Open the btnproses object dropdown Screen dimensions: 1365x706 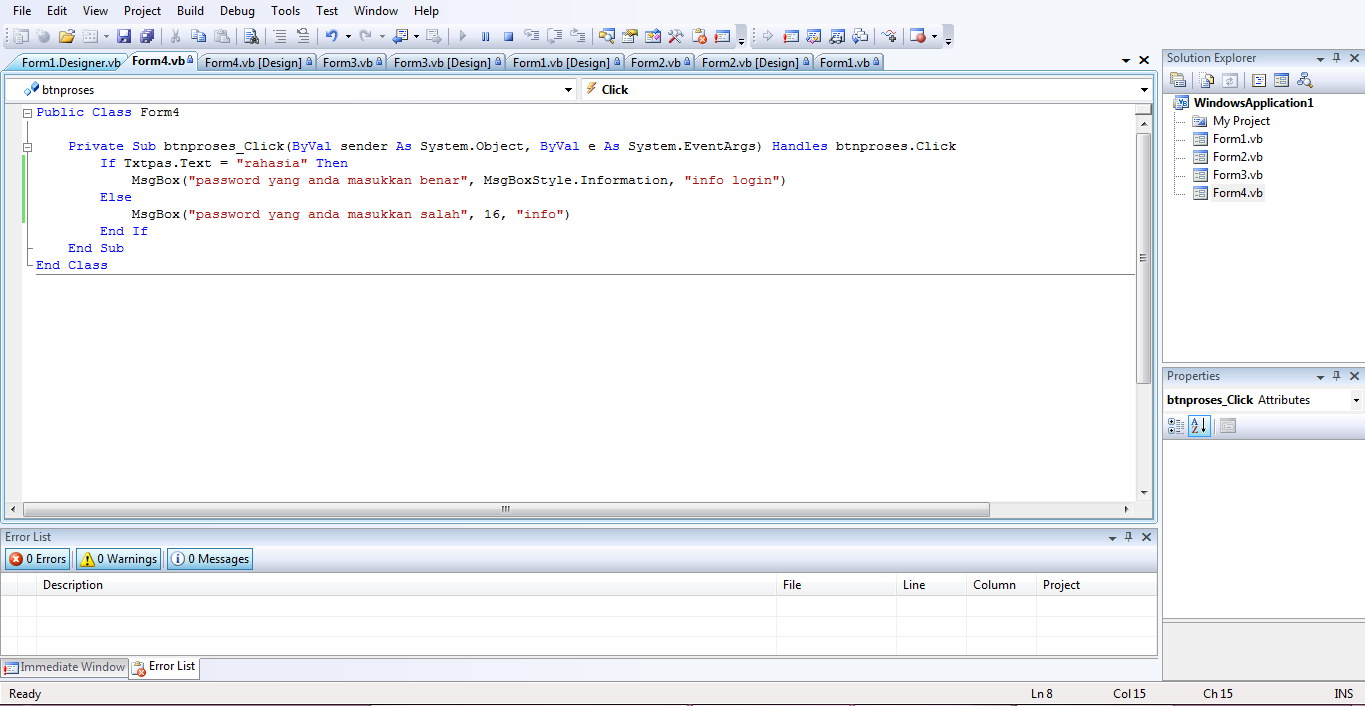coord(570,89)
